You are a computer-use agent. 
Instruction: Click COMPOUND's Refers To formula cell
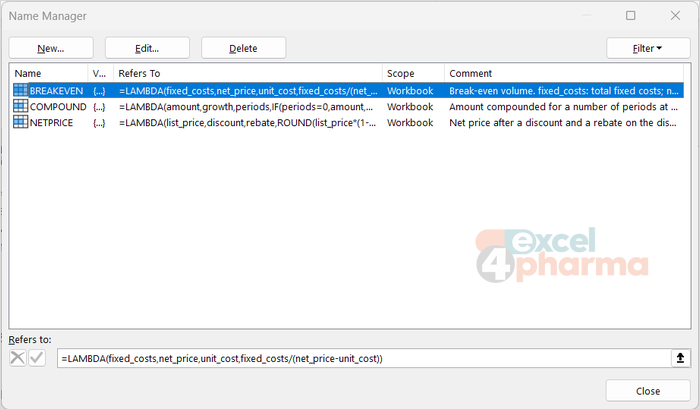coord(246,107)
